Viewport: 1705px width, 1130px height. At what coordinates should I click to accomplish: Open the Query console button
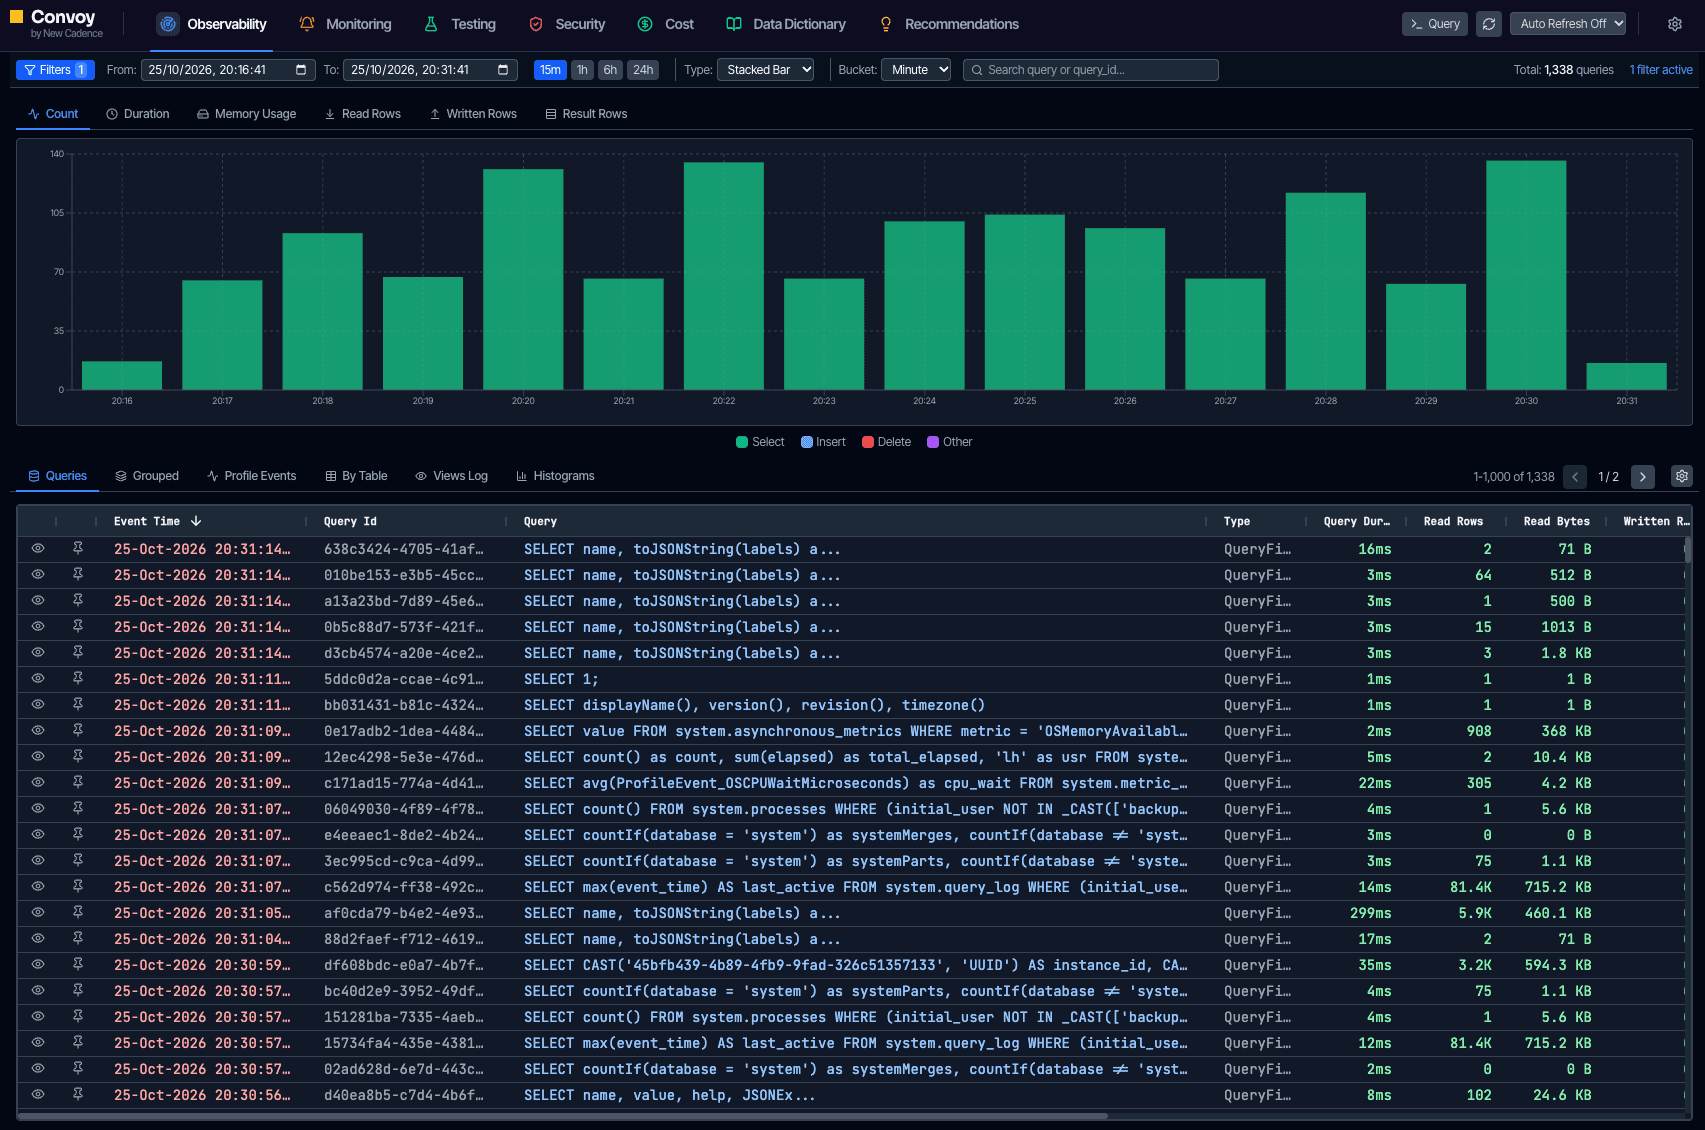tap(1435, 24)
